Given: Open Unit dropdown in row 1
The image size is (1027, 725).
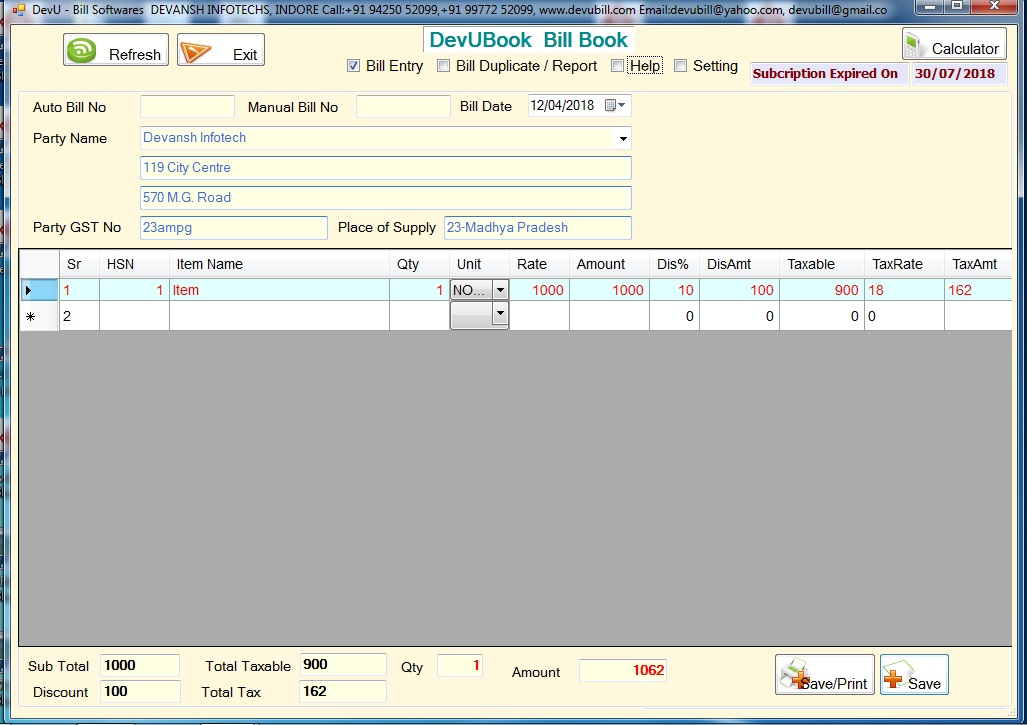Looking at the screenshot, I should (x=500, y=290).
